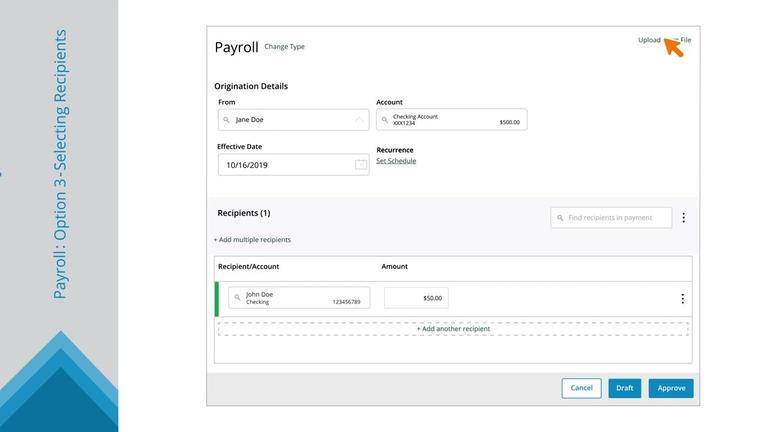Click the Recipients (1) heading
Viewport: 768px width, 432px height.
[243, 213]
